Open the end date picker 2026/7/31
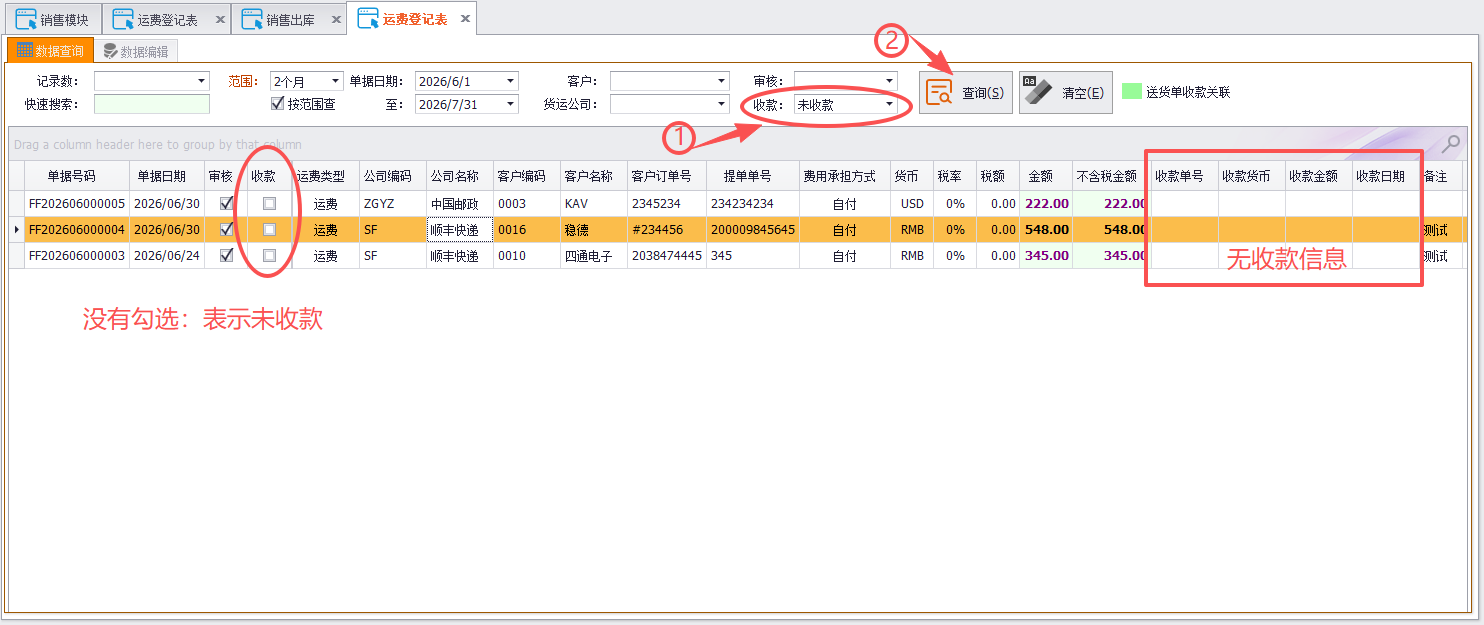The height and width of the screenshot is (625, 1484). 511,104
